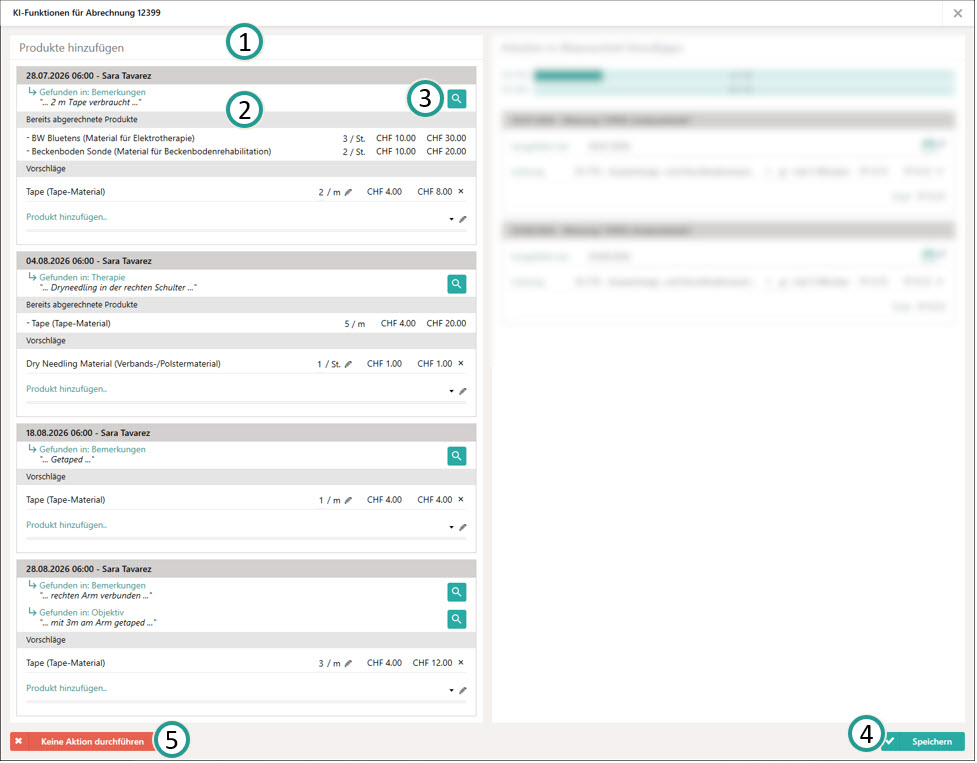Remove the Tape suggestion costing CHF 8.00
977x763 pixels.
[x=461, y=191]
